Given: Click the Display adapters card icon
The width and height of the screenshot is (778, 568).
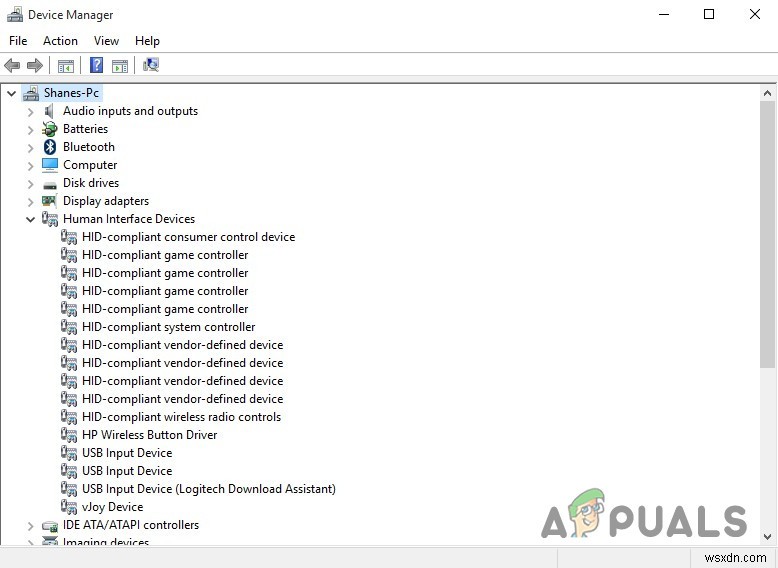Looking at the screenshot, I should [49, 200].
